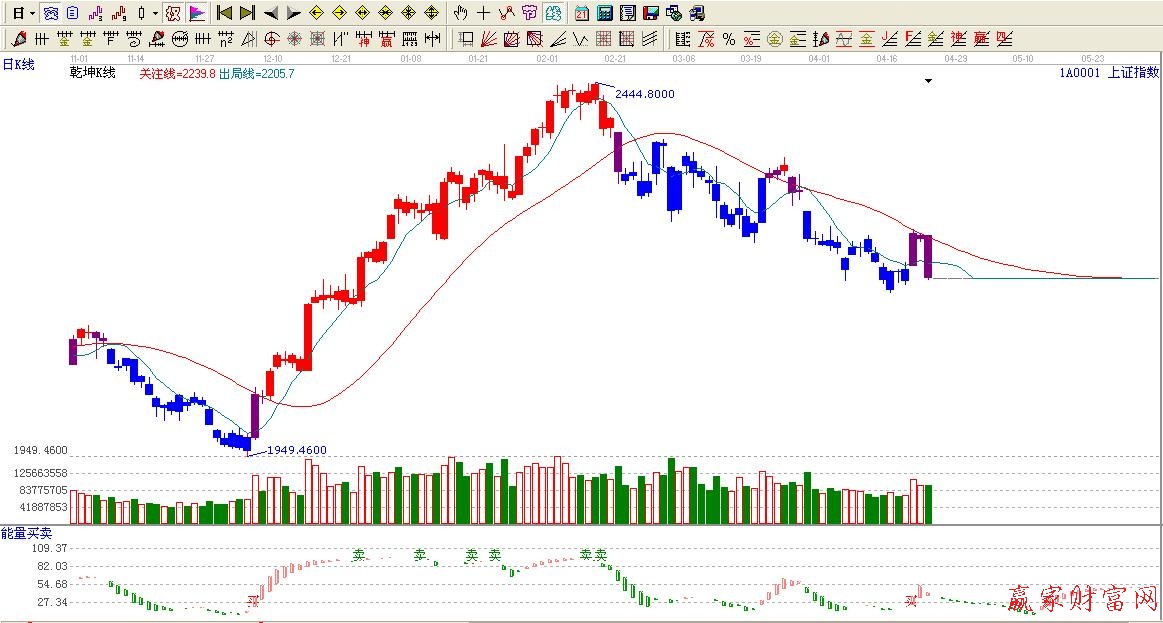This screenshot has width=1163, height=623.
Task: Click the save floppy disk icon
Action: [650, 13]
